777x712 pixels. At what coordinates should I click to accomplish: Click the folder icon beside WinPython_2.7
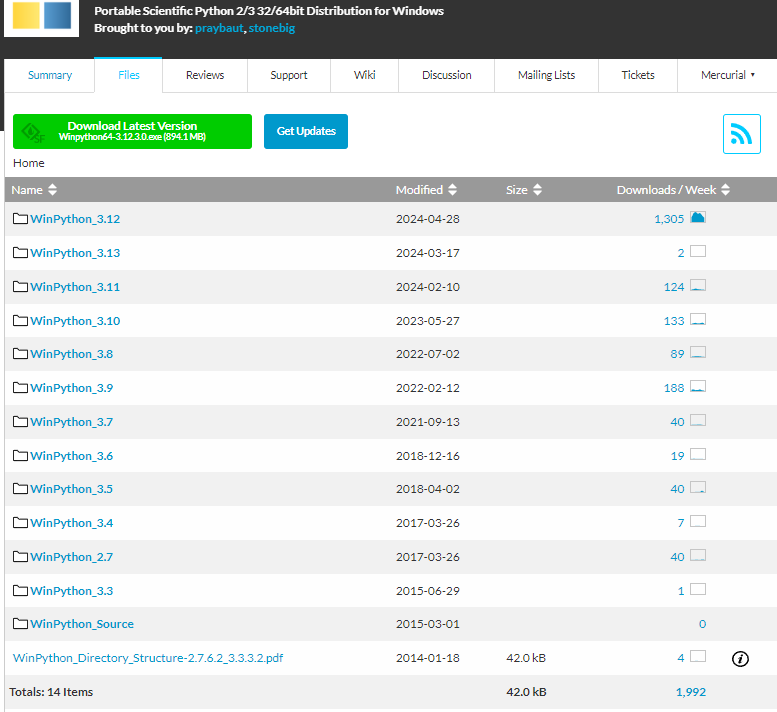(20, 556)
